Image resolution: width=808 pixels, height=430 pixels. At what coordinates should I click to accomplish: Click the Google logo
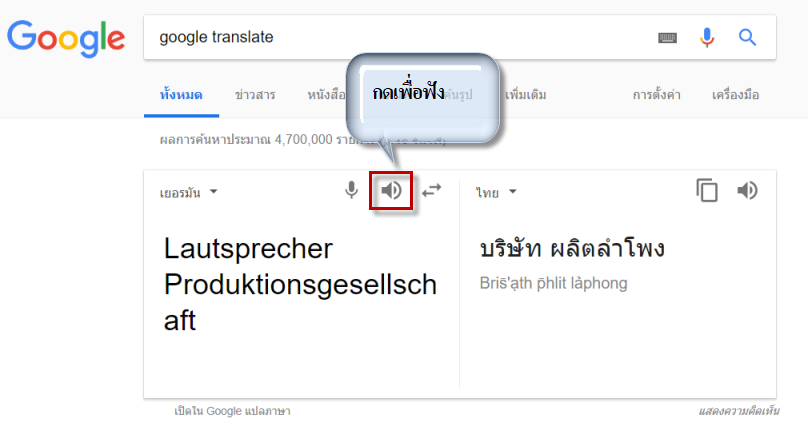[66, 39]
